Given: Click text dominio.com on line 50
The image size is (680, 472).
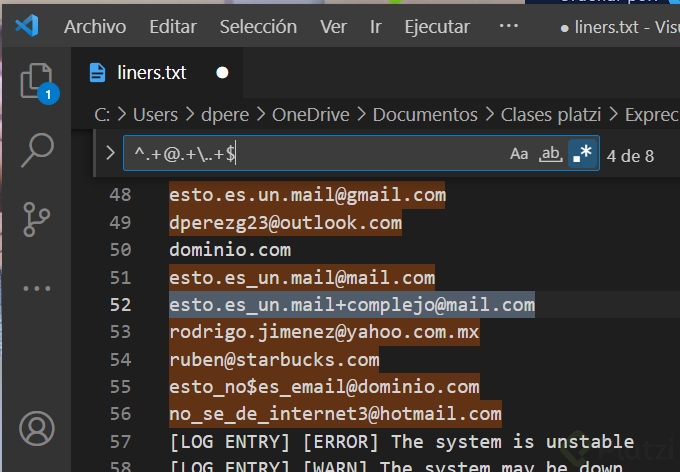Looking at the screenshot, I should 230,250.
